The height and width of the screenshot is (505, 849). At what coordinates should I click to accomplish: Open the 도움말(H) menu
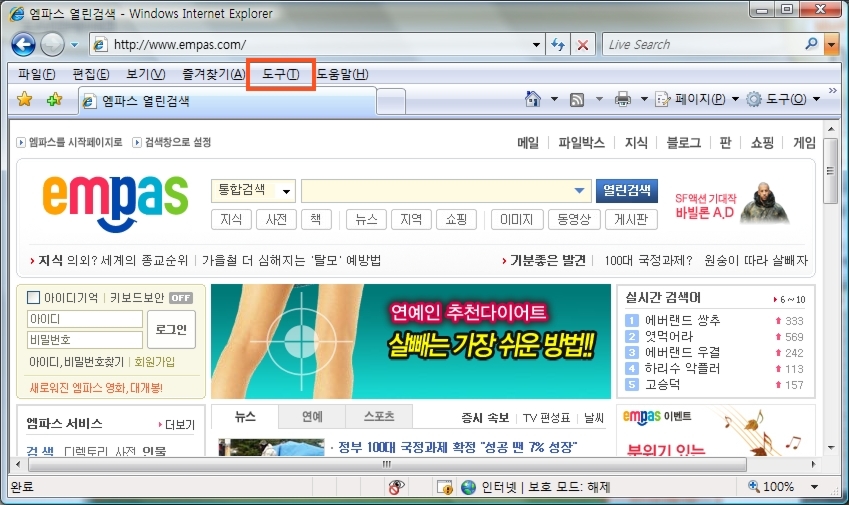point(342,74)
